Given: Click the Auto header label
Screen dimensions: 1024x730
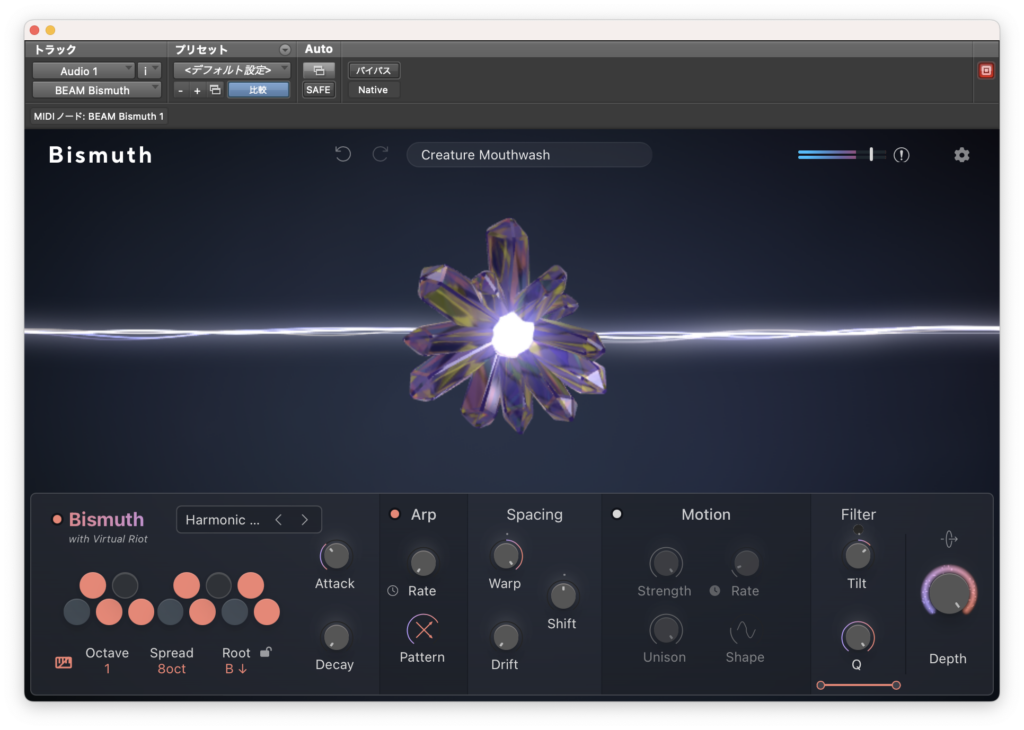Looking at the screenshot, I should tap(319, 49).
